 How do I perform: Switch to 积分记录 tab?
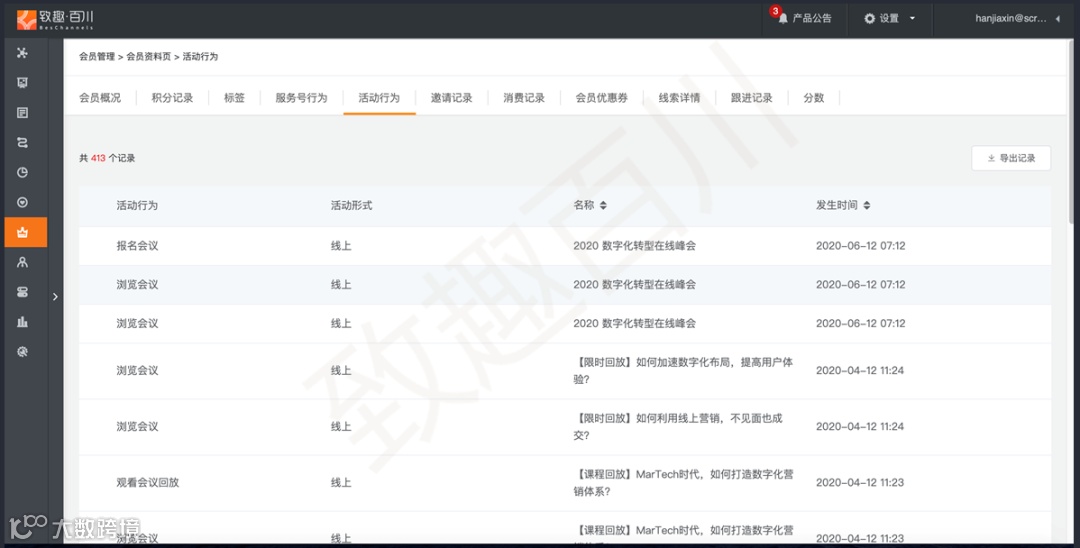(x=172, y=98)
